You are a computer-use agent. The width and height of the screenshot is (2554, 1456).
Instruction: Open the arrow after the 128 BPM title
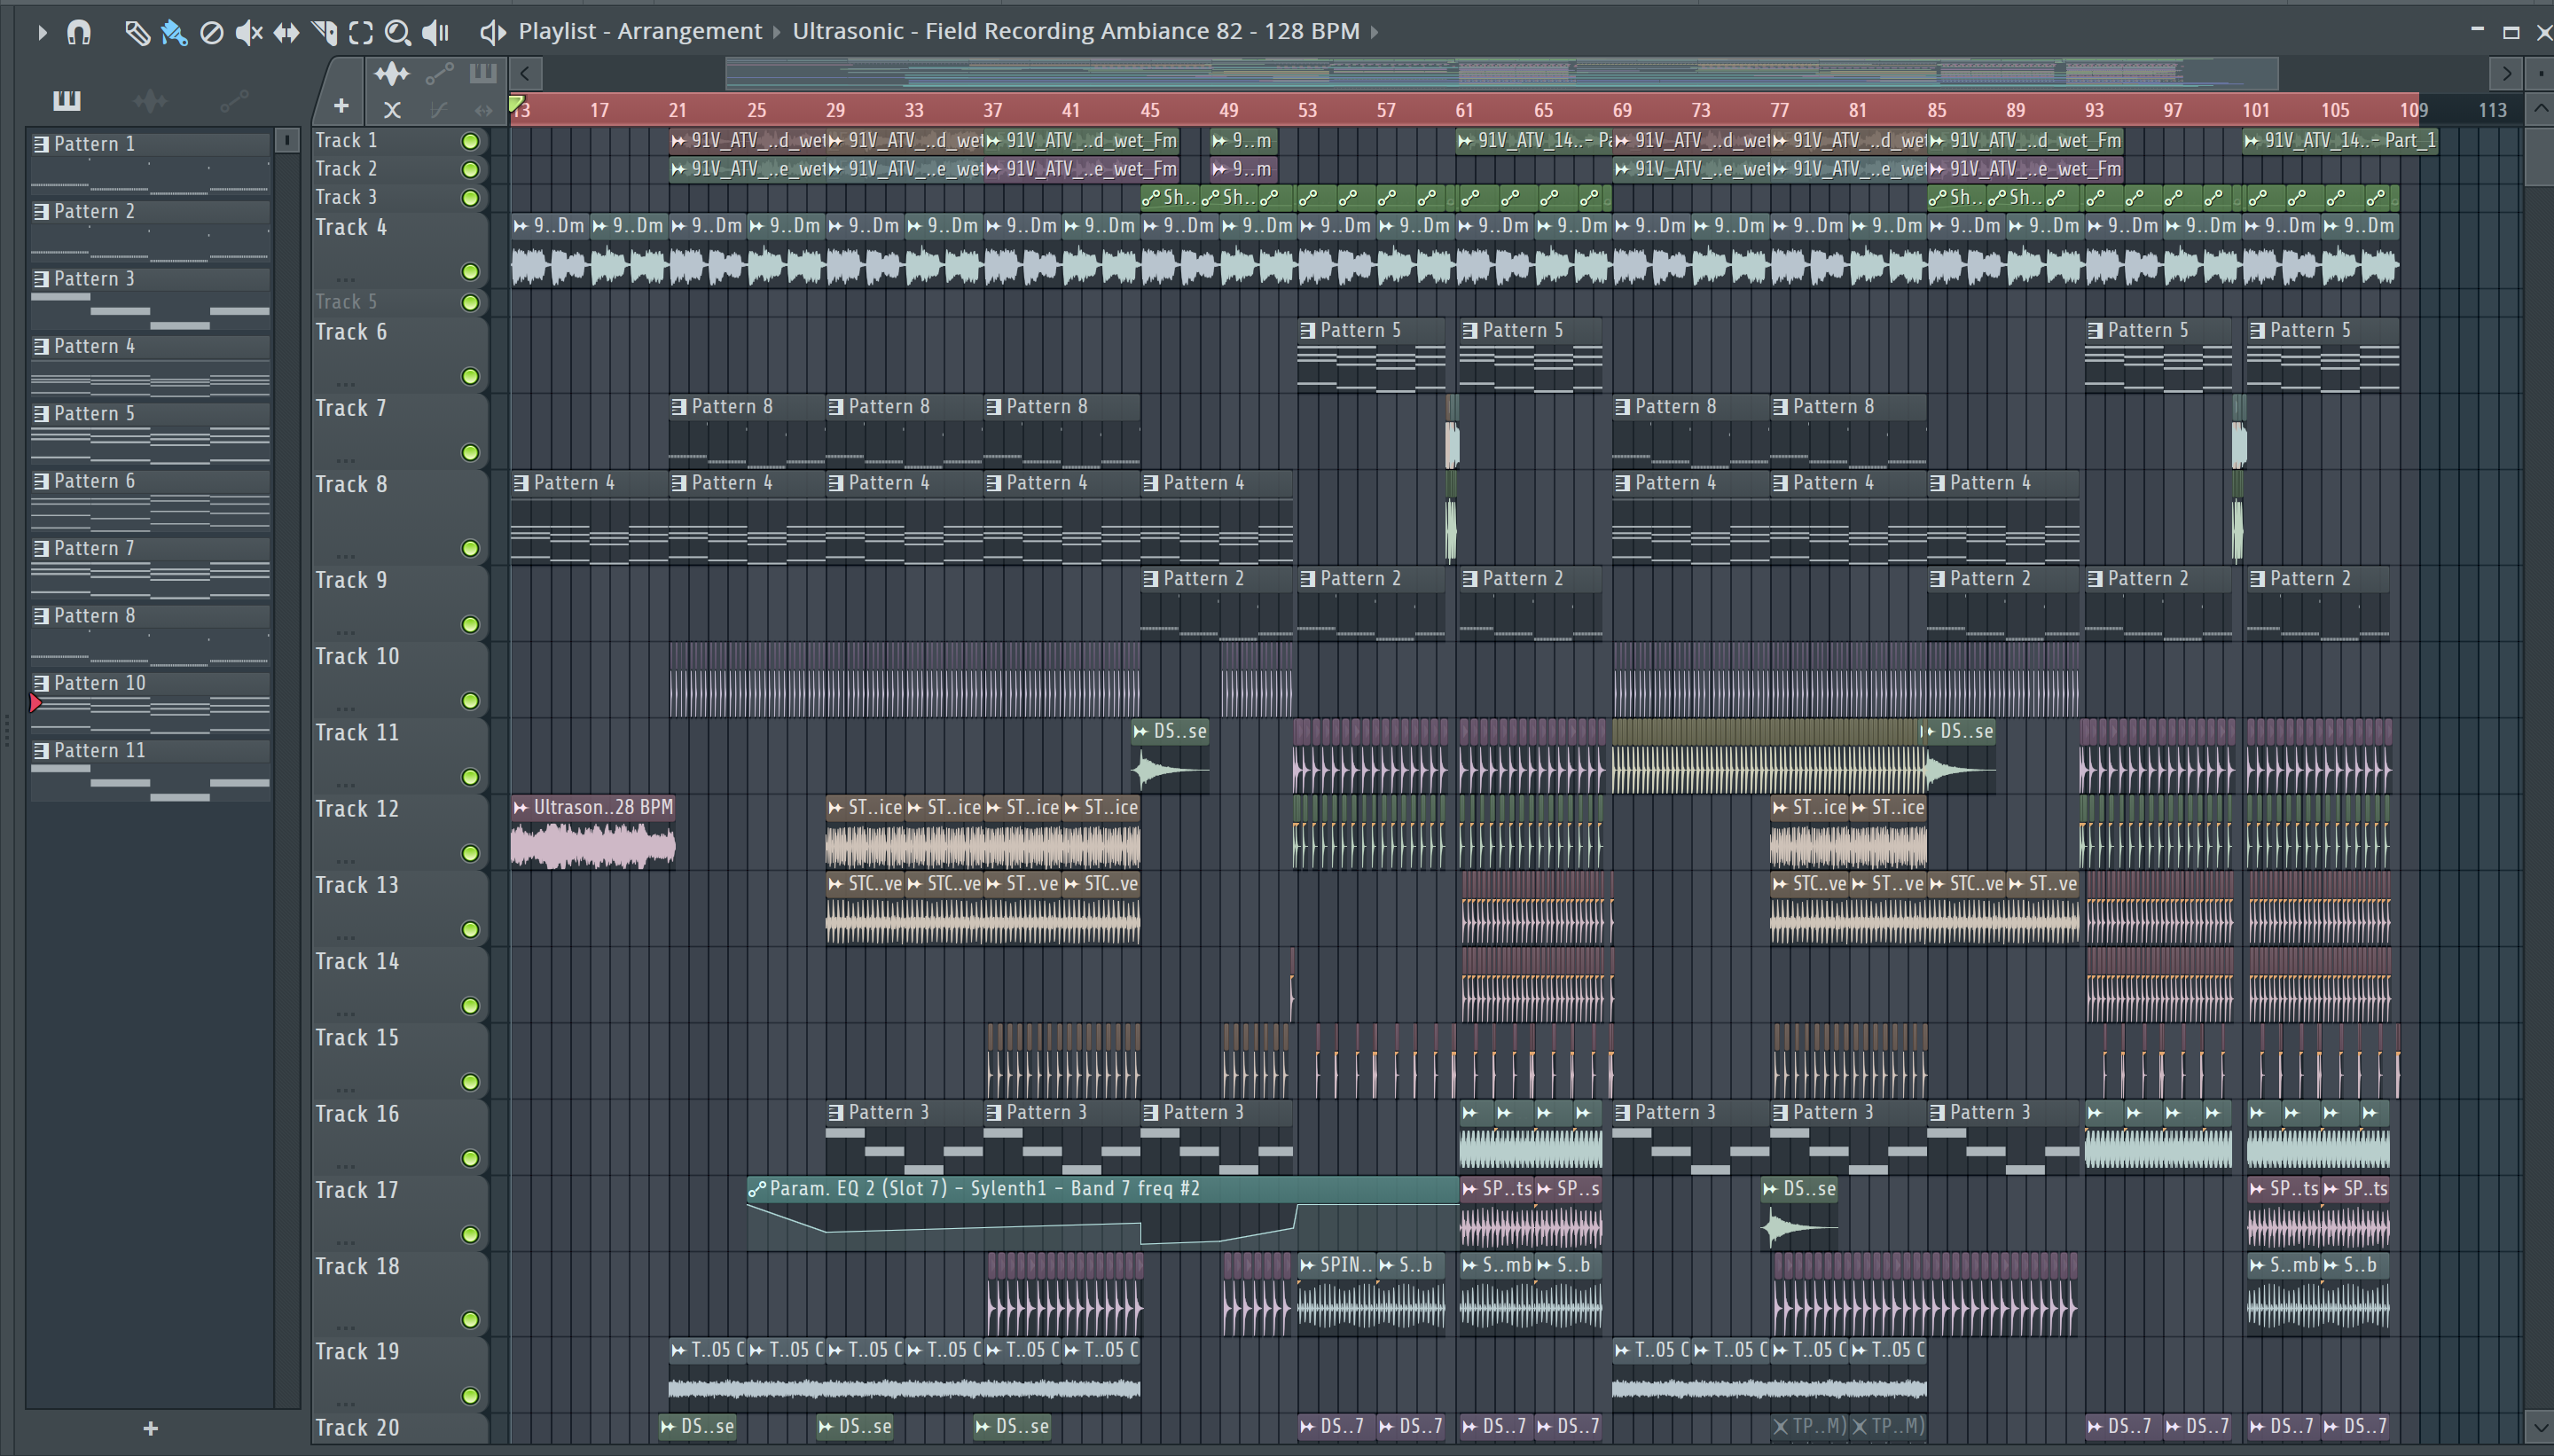coord(1375,32)
